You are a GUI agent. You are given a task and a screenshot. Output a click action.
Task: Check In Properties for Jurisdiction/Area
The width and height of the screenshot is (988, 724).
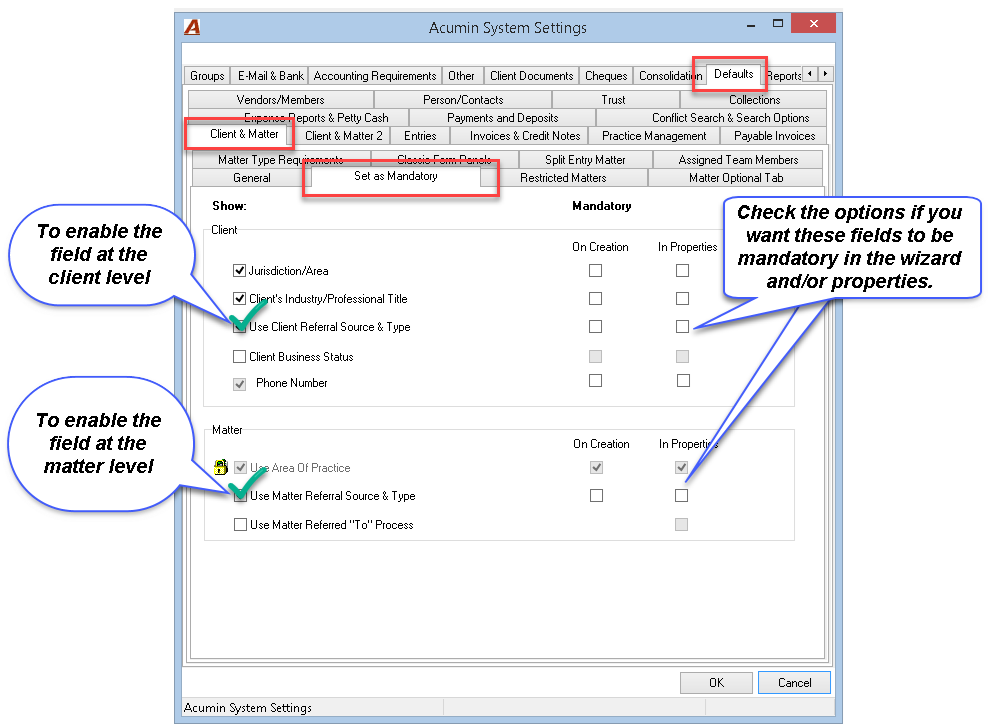[682, 270]
